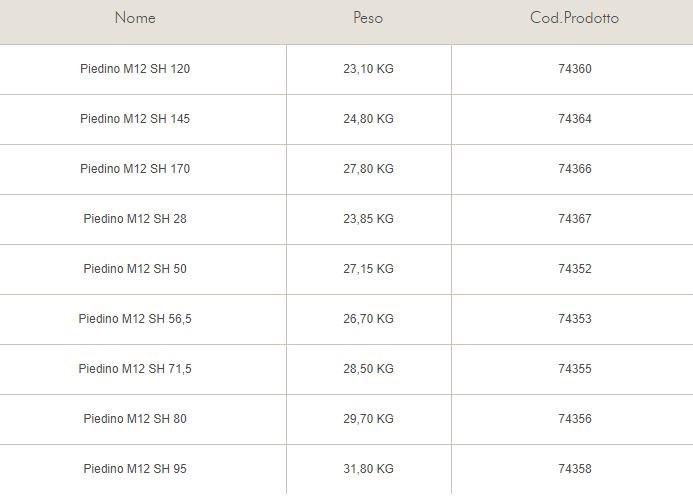Click the Peso column header
The width and height of the screenshot is (693, 497).
click(x=368, y=18)
